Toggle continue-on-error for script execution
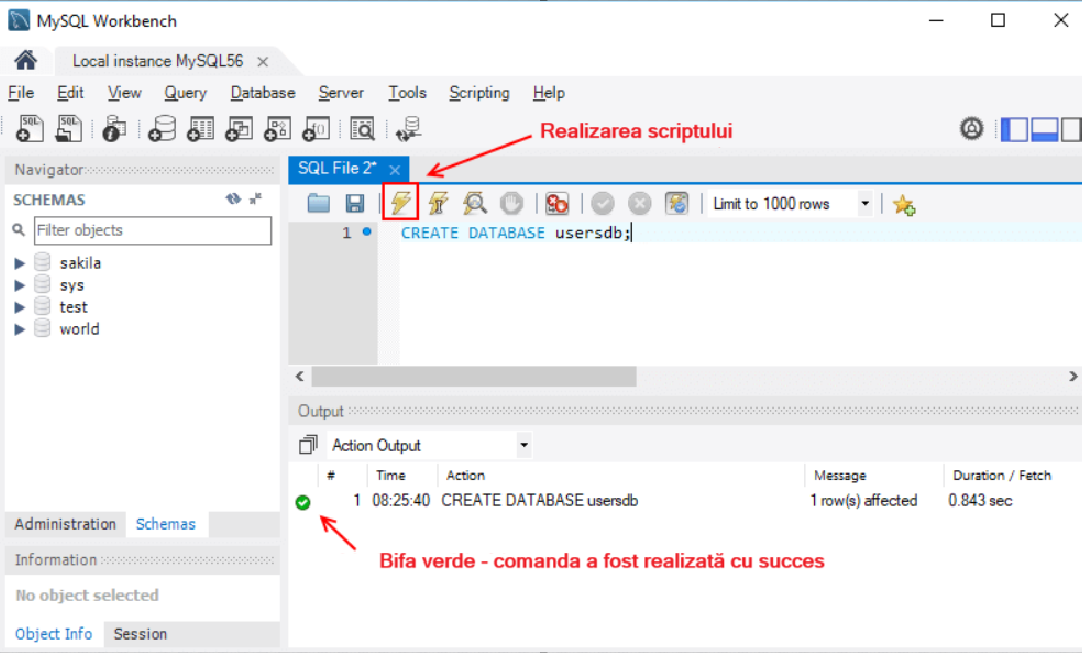The width and height of the screenshot is (1082, 653). [x=557, y=204]
